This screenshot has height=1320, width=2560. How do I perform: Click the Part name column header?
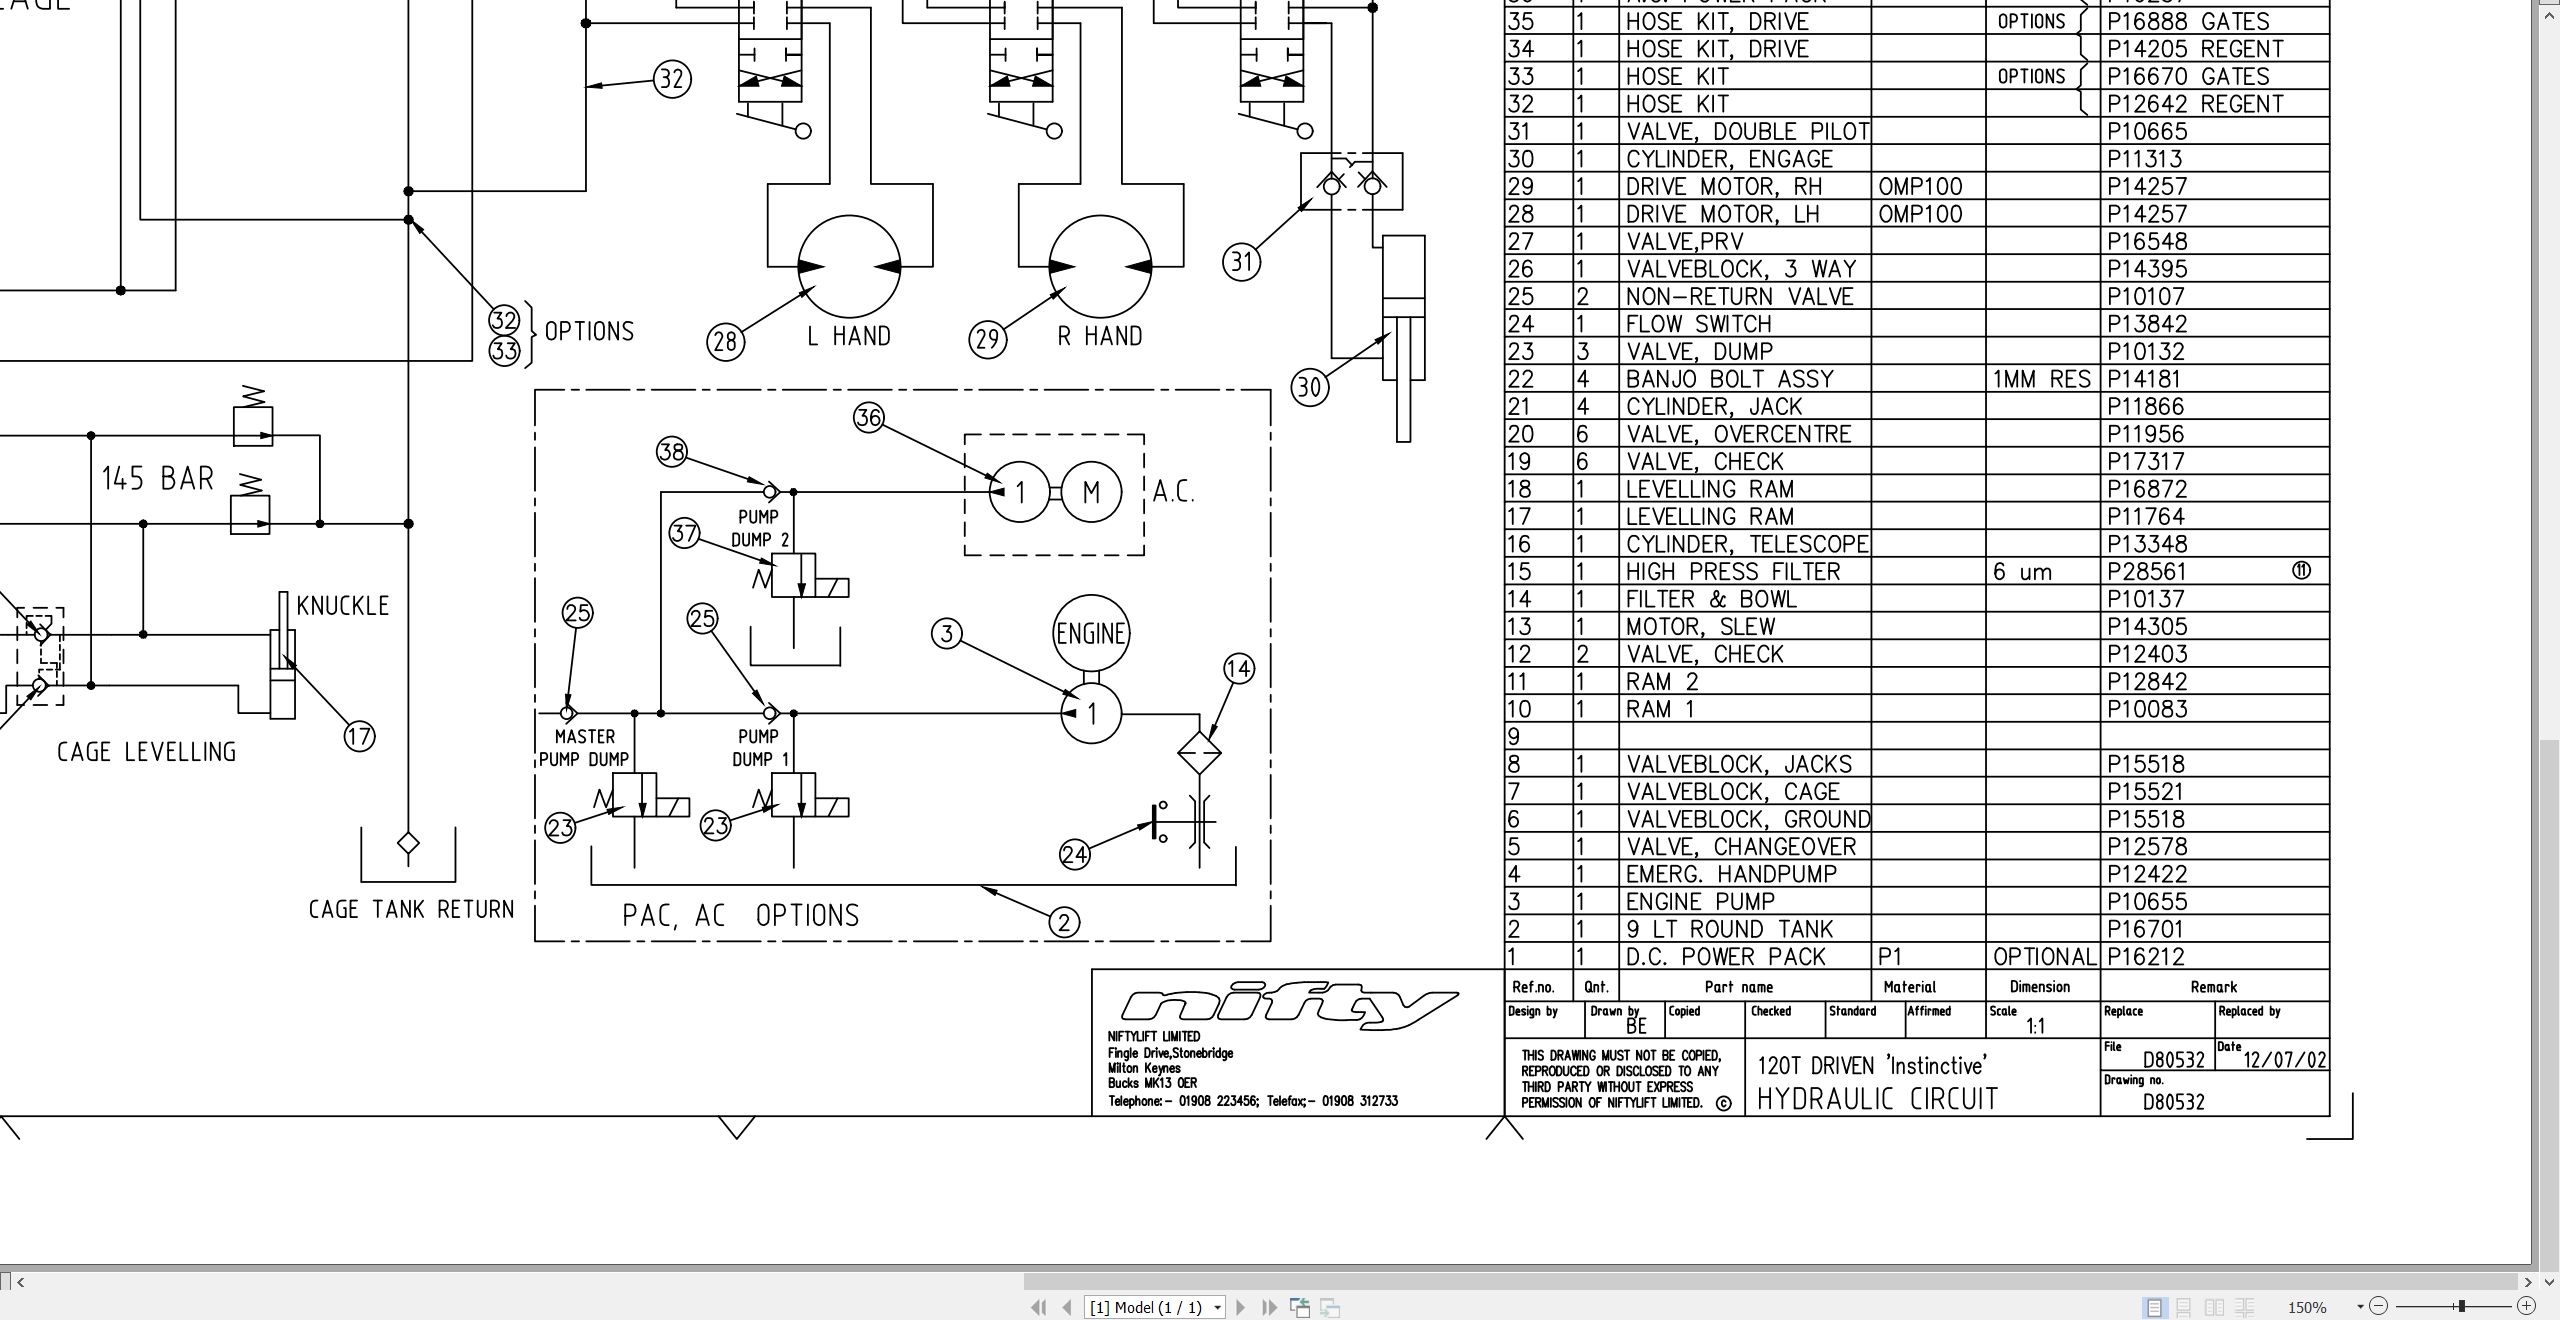point(1739,987)
